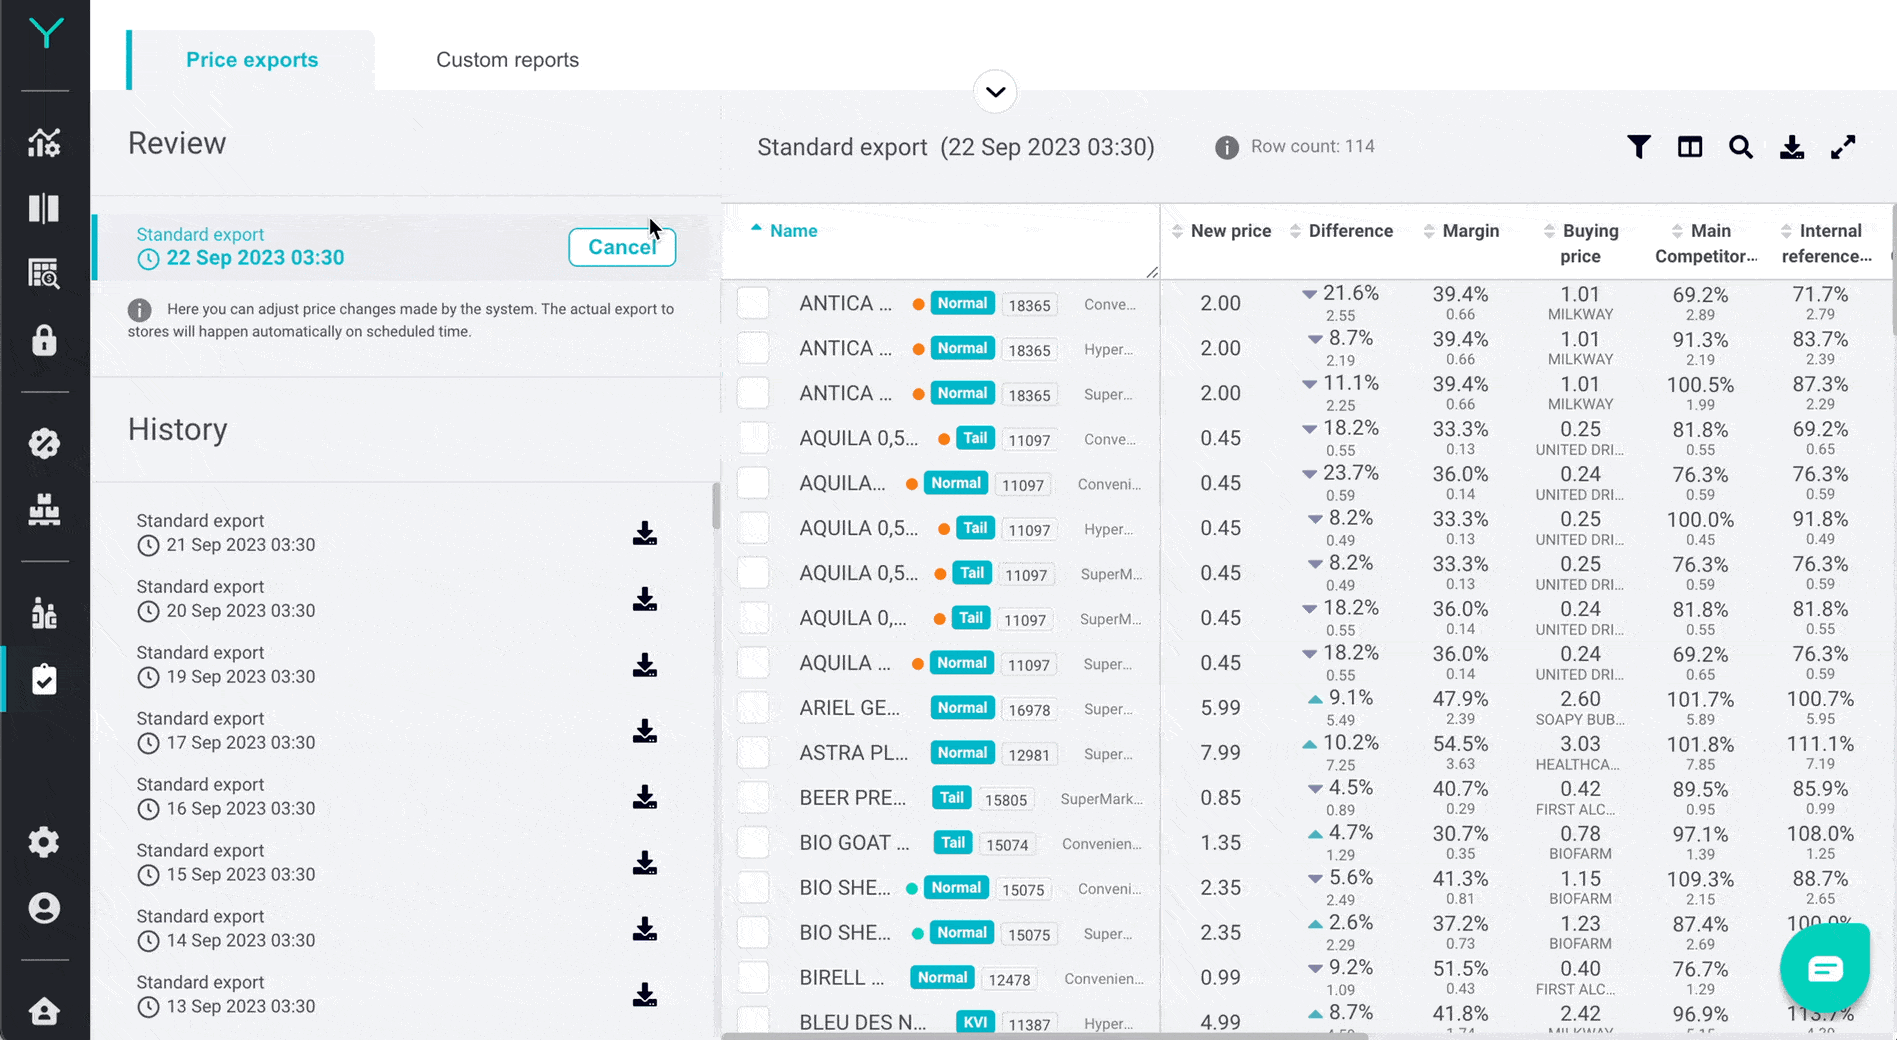The height and width of the screenshot is (1040, 1897).
Task: Click the table search magnifier icon
Action: coord(1741,147)
